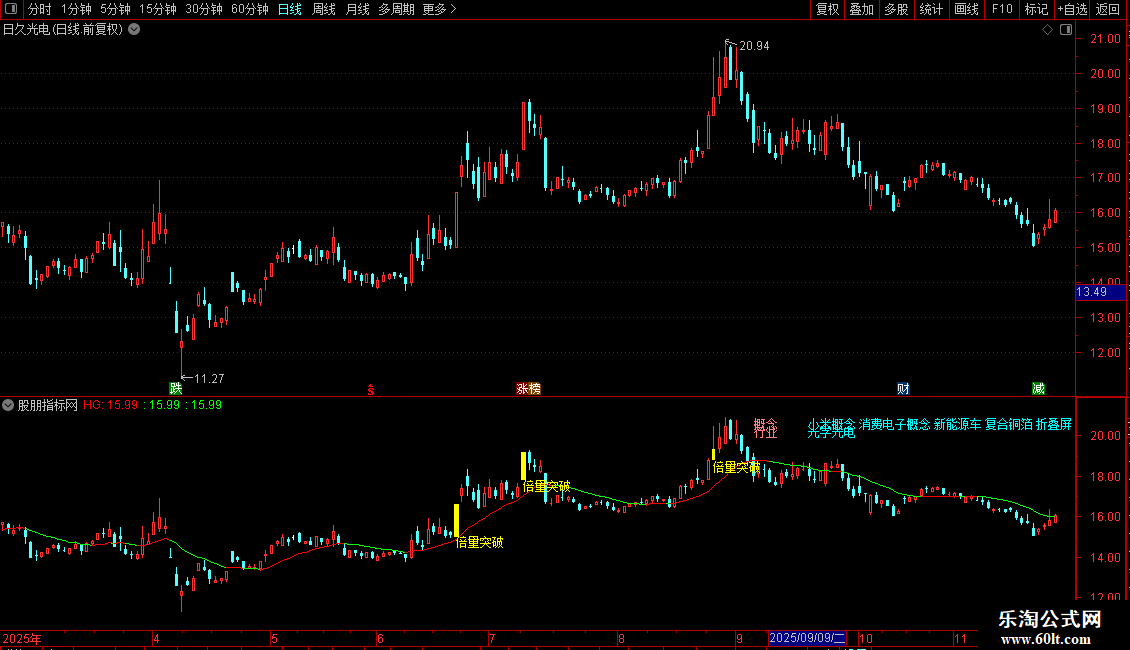Screen dimensions: 1130x650
Task: Select the 1分钟 period tab
Action: pyautogui.click(x=76, y=9)
